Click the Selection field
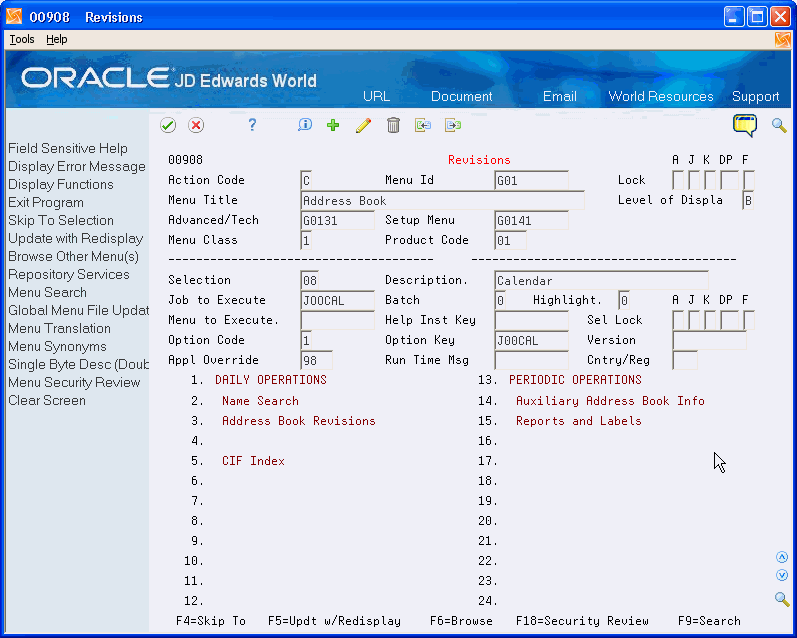Screen dimensions: 797x638 (310, 280)
